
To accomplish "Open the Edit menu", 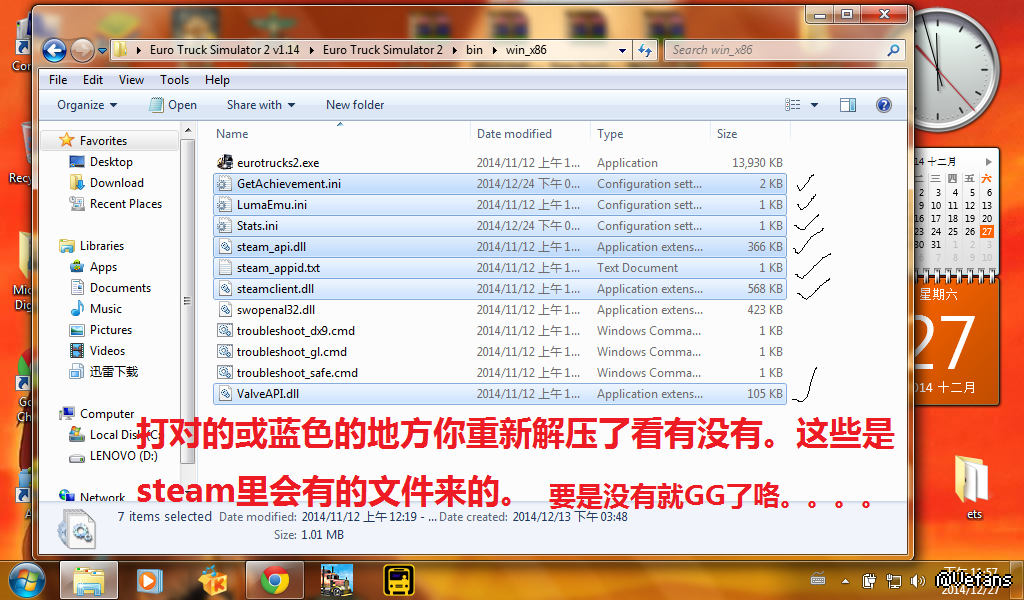I will (93, 80).
